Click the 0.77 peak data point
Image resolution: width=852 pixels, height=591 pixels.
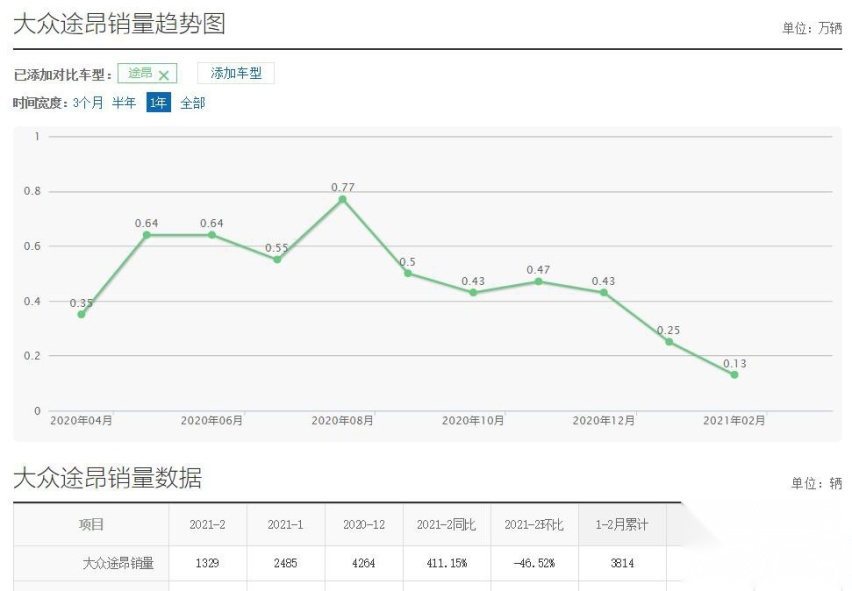click(x=342, y=199)
